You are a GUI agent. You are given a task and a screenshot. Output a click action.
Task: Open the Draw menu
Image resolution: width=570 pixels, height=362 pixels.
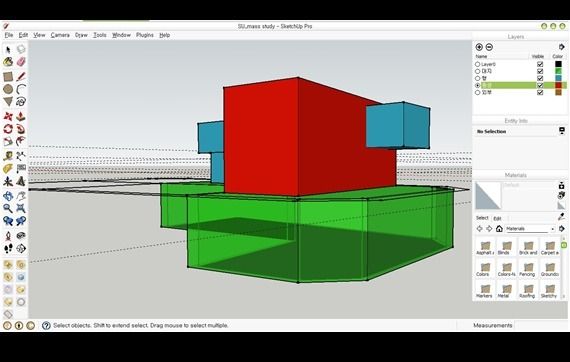point(81,35)
